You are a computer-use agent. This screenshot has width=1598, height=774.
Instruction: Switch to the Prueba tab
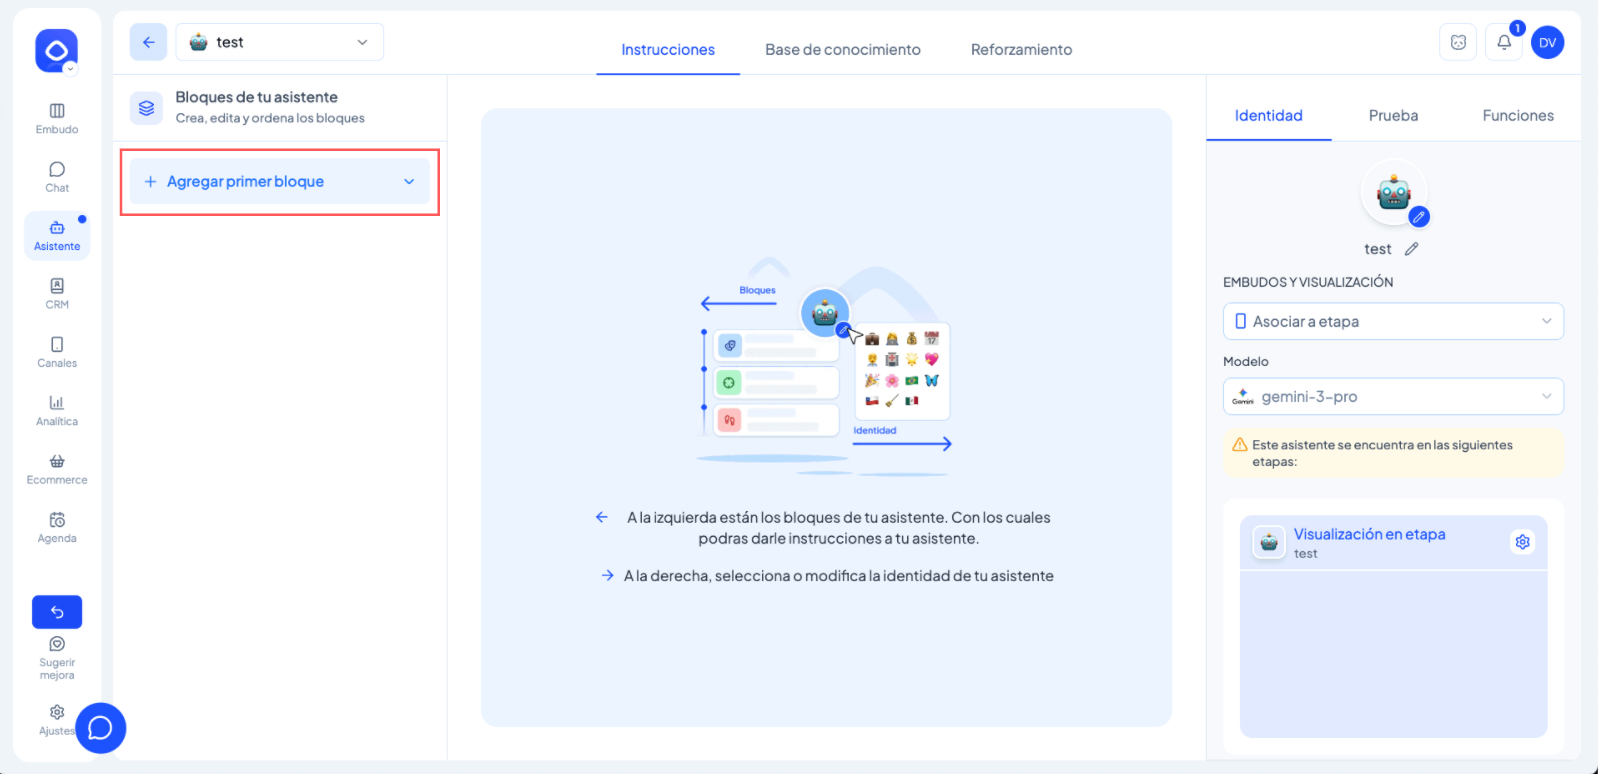point(1393,116)
